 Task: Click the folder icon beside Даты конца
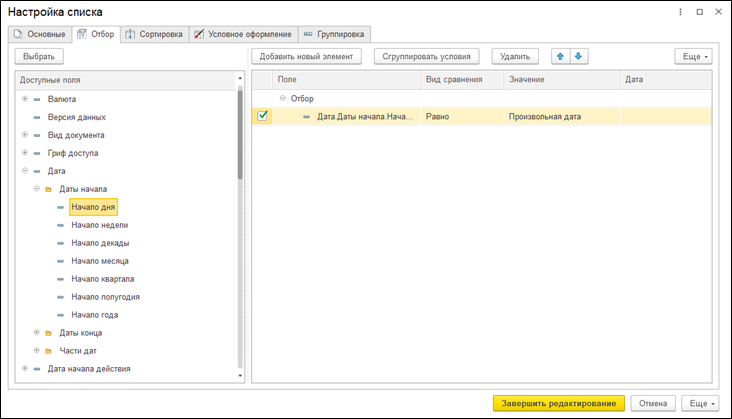coord(48,333)
